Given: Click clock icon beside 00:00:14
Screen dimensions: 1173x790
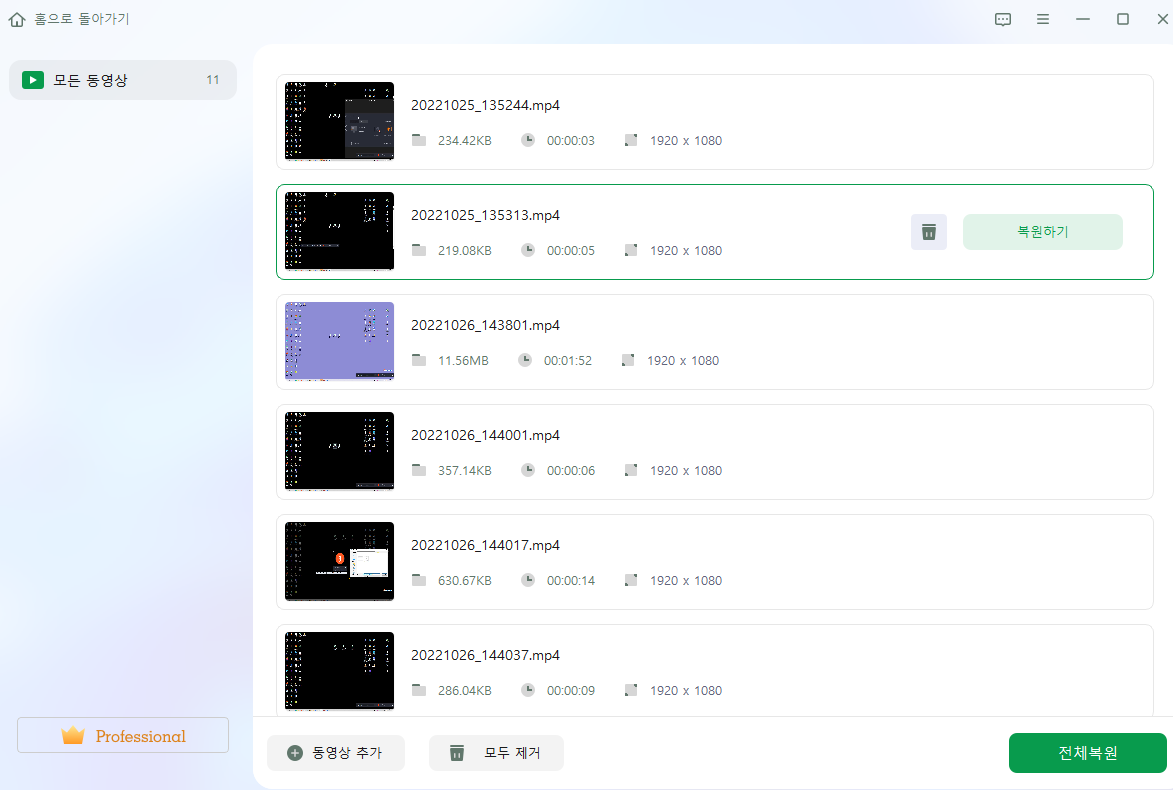Looking at the screenshot, I should point(527,580).
